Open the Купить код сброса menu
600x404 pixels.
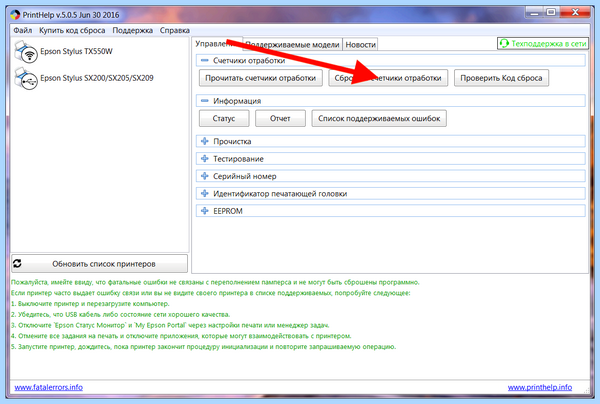(72, 30)
